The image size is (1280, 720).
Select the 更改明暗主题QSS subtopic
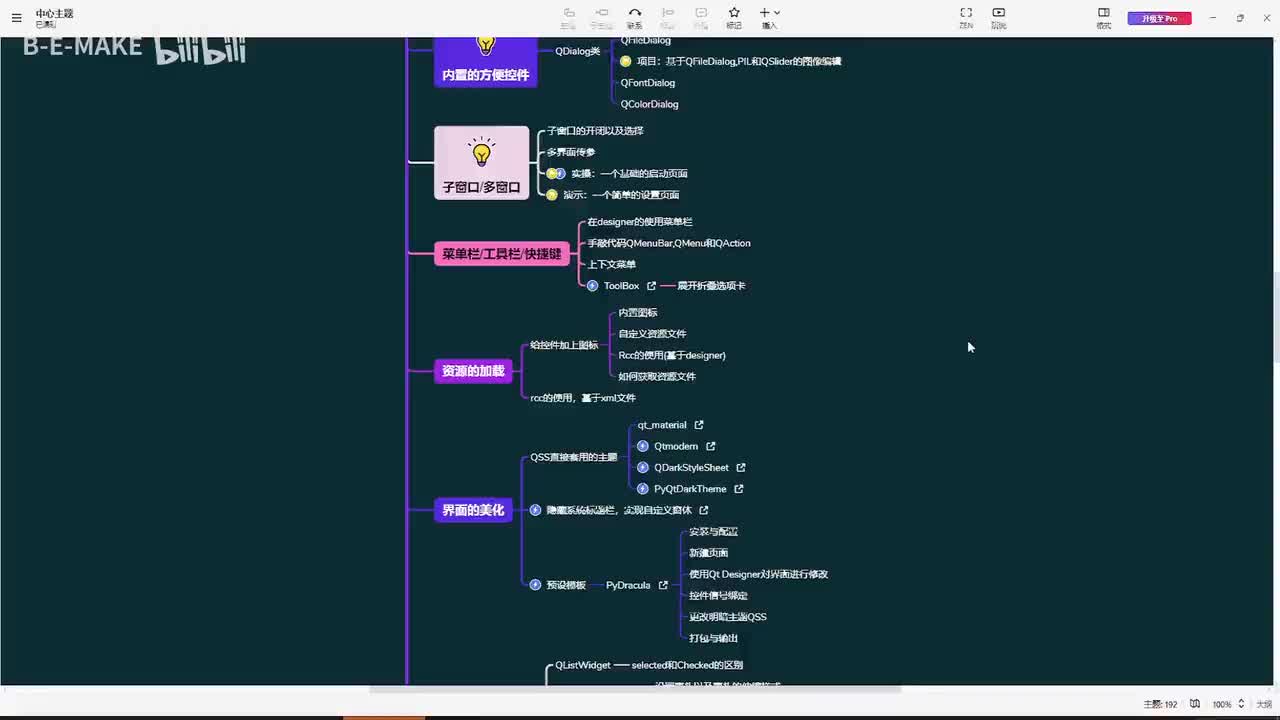click(728, 617)
